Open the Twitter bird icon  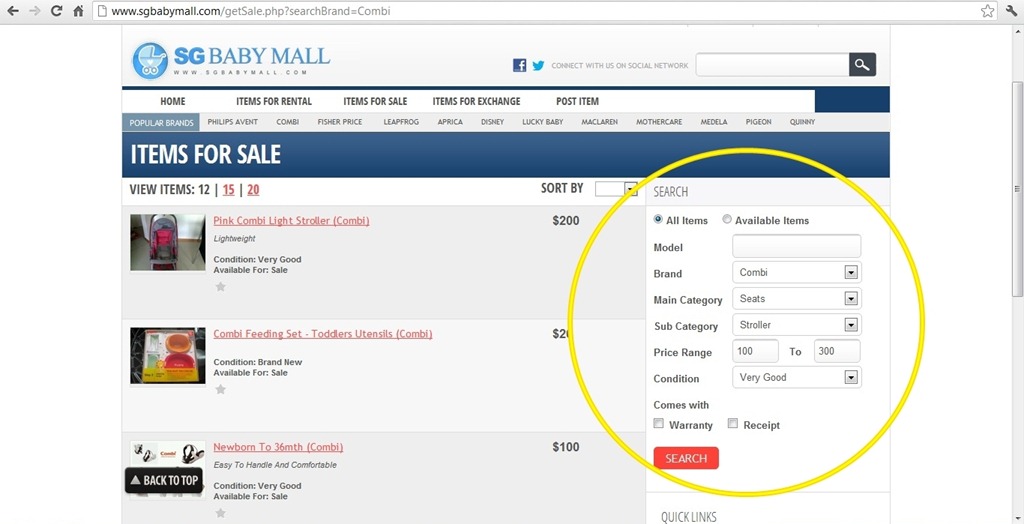(538, 65)
